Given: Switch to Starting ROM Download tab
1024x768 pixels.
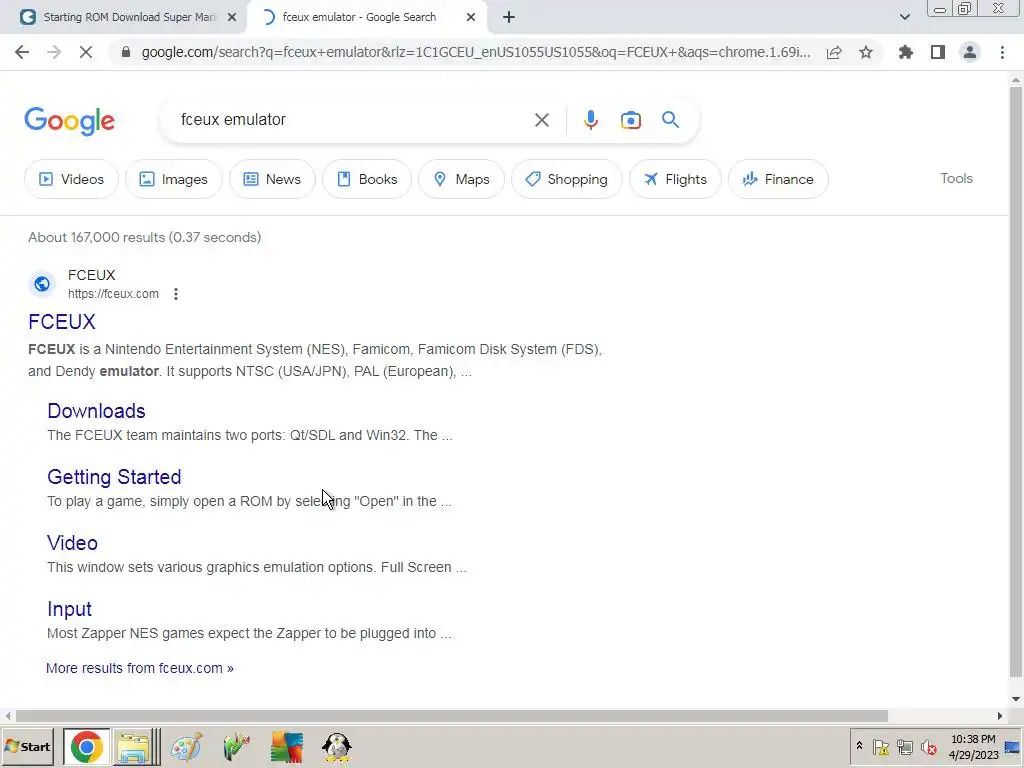Looking at the screenshot, I should pyautogui.click(x=129, y=17).
